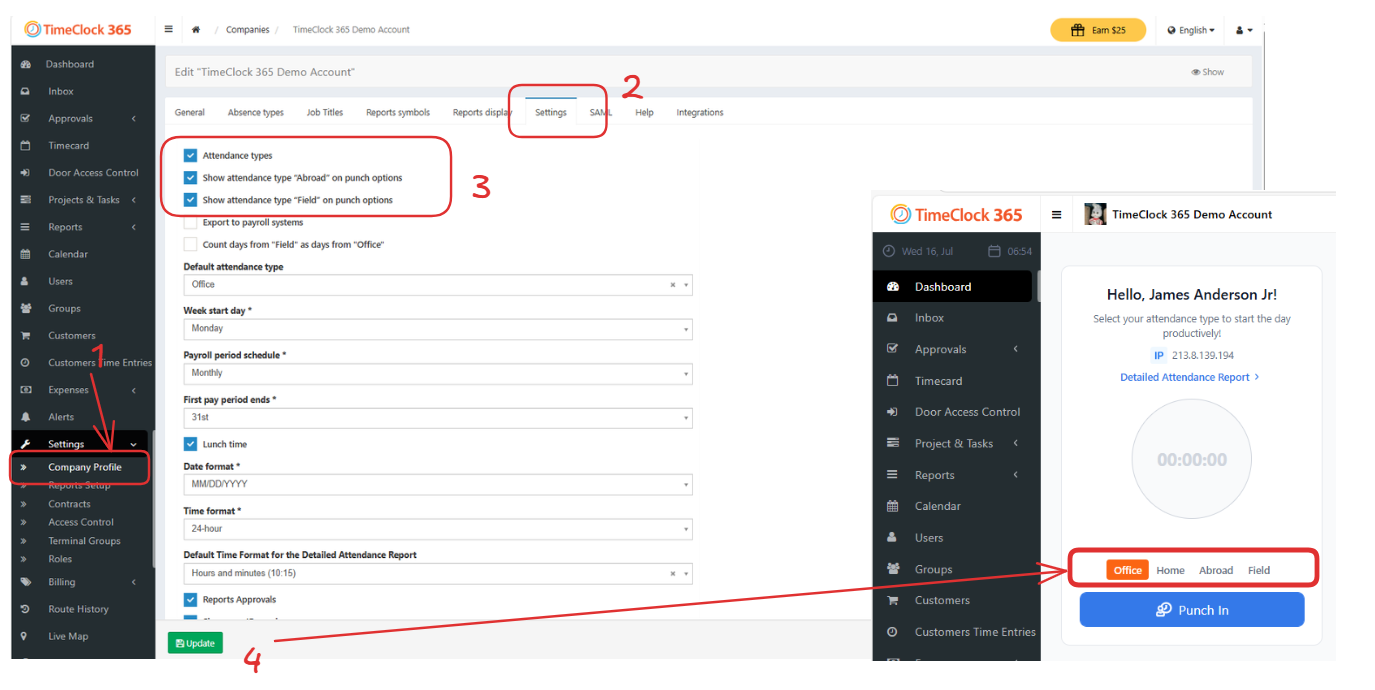Open the English language dropdown
1375x690 pixels.
(x=1190, y=30)
